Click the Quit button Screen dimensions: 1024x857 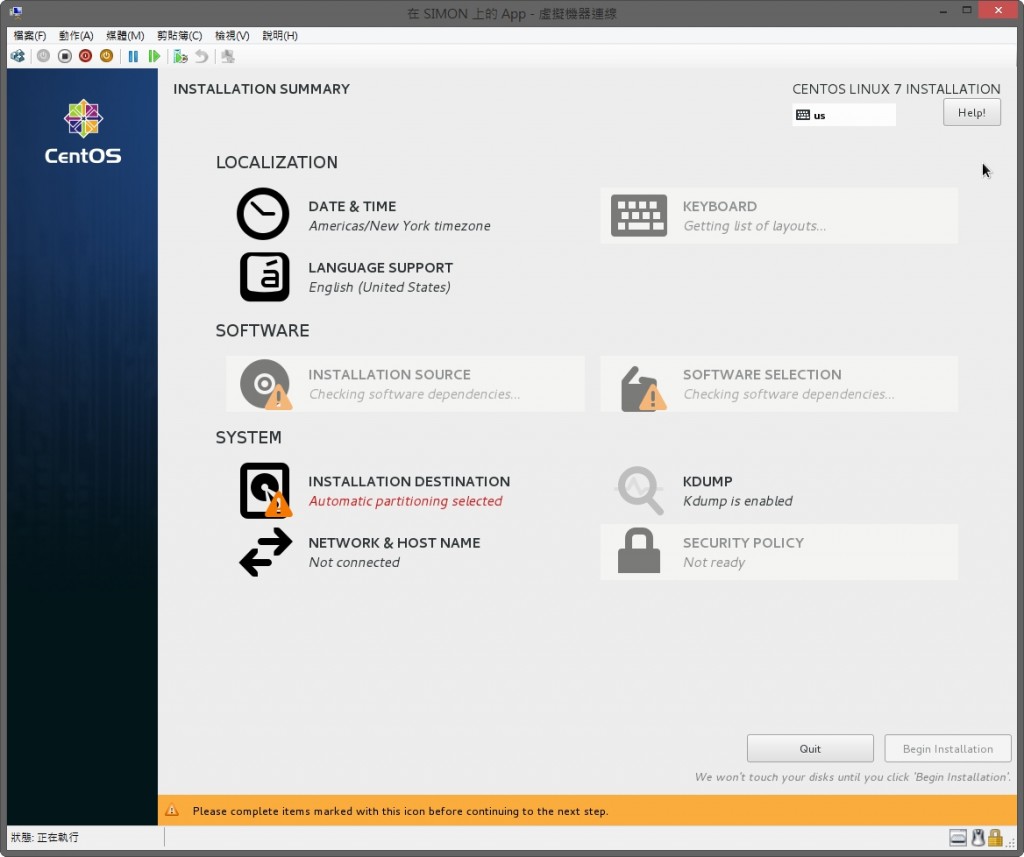coord(810,749)
